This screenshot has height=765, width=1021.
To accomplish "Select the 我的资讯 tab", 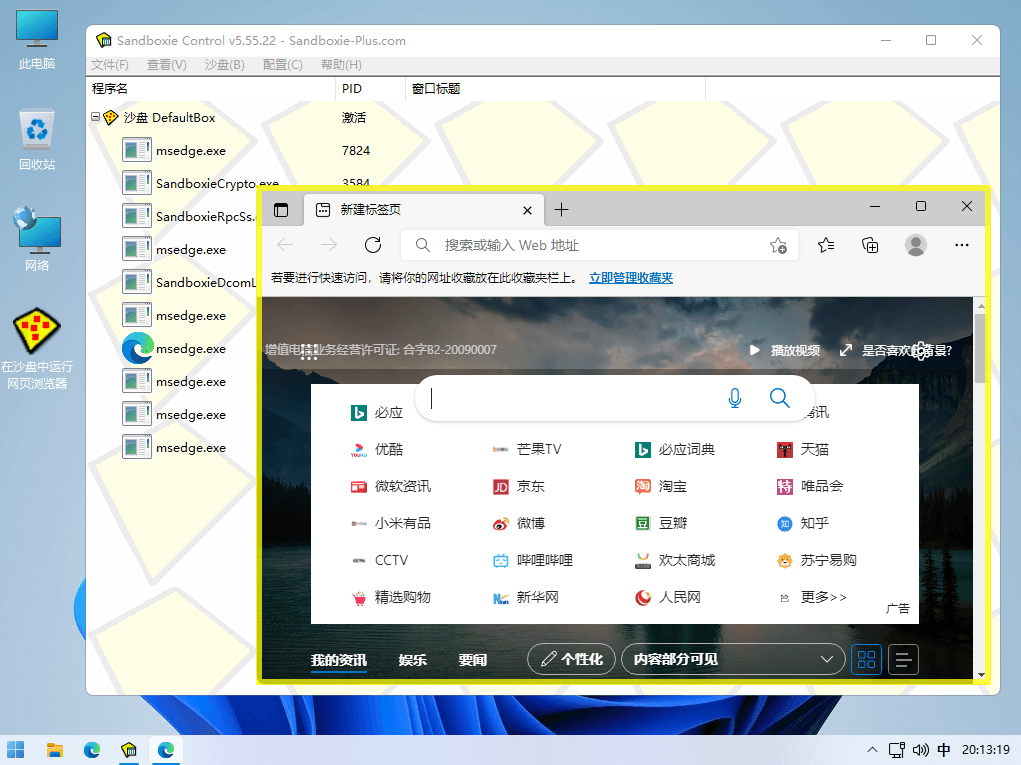I will 339,660.
